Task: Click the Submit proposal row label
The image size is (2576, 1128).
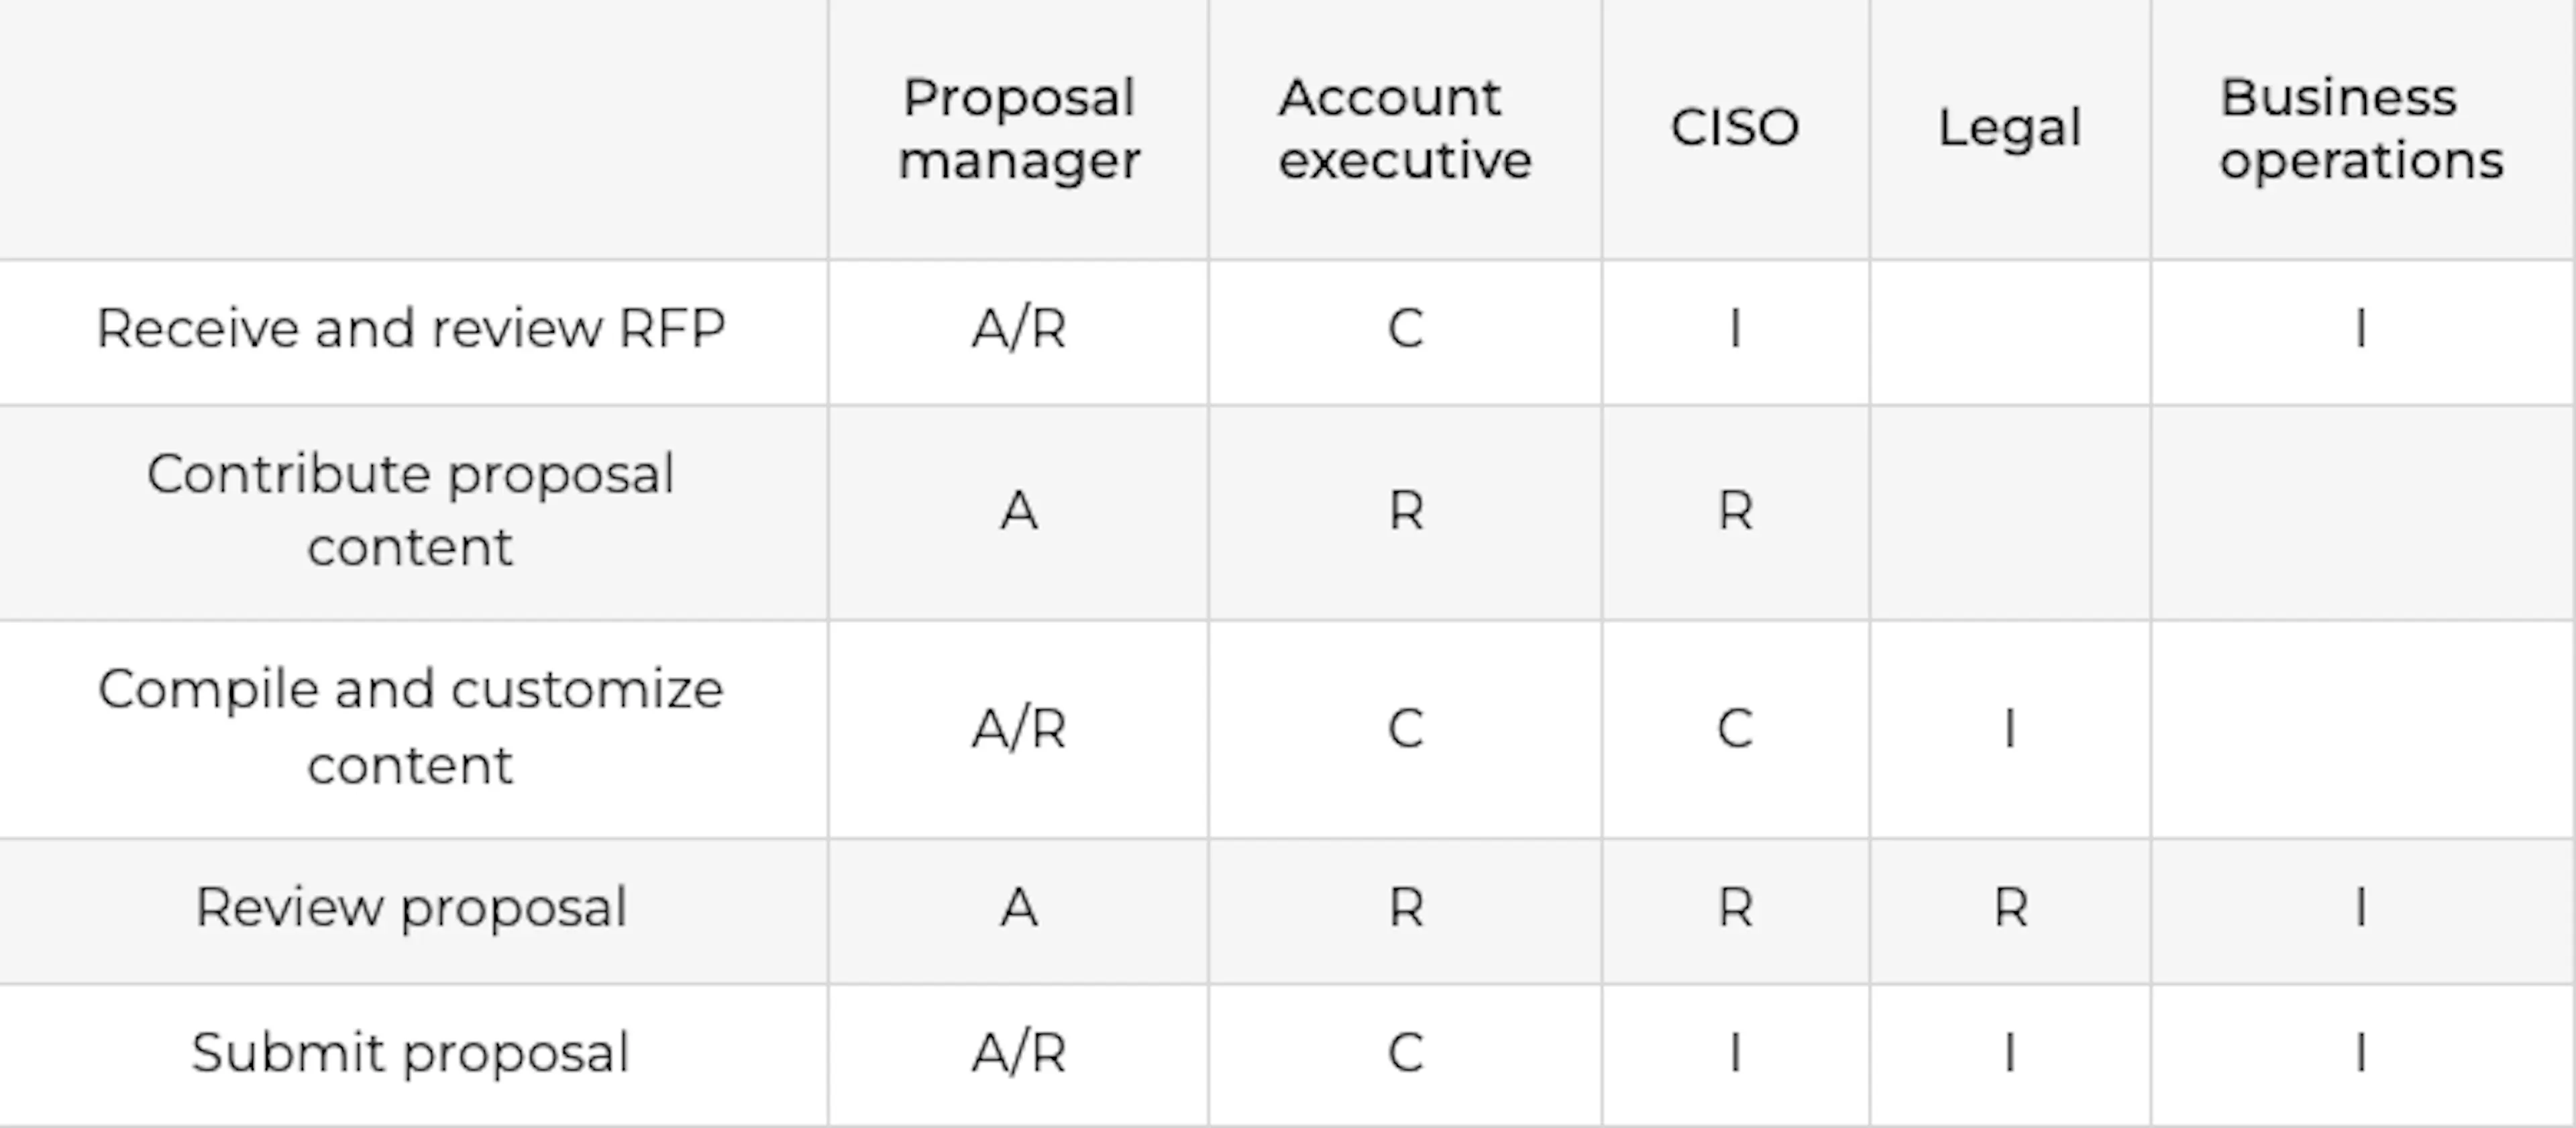Action: [x=411, y=1053]
